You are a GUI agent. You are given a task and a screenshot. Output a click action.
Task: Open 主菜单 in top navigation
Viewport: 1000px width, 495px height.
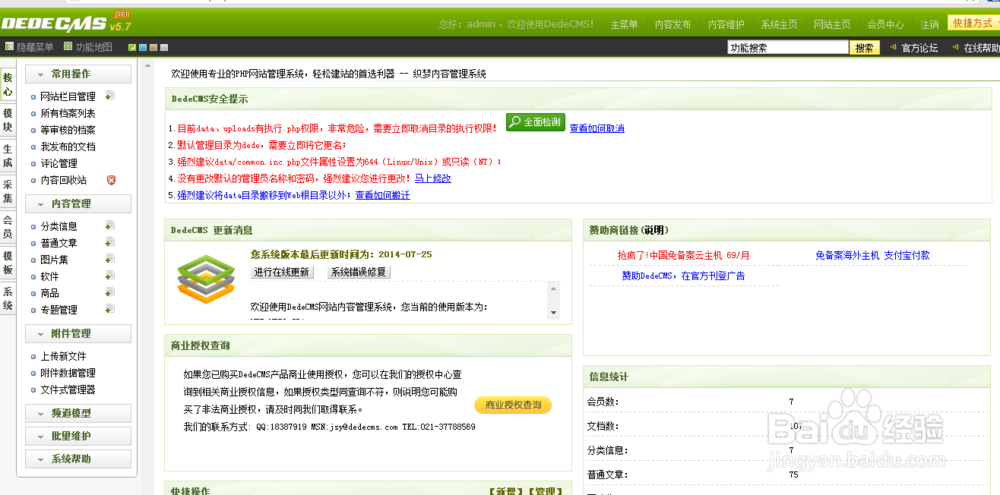pyautogui.click(x=624, y=24)
